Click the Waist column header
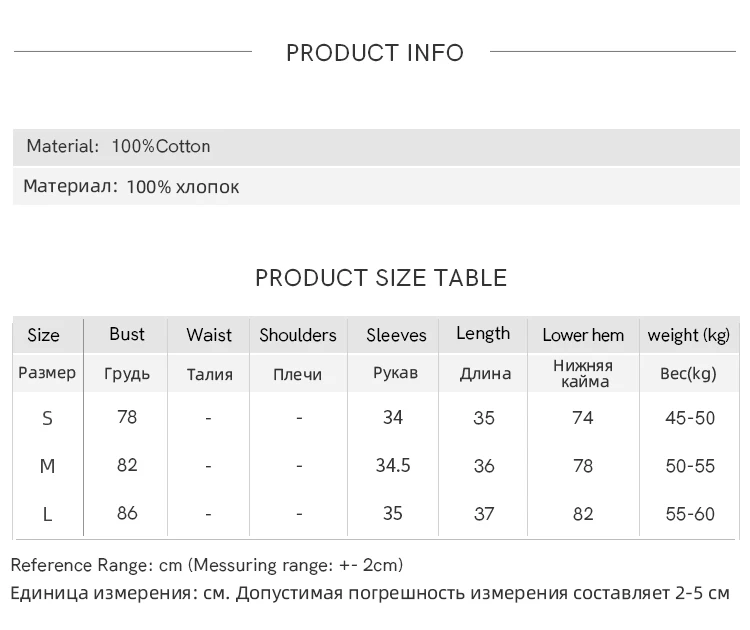Screen dimensions: 750x630 tap(208, 335)
